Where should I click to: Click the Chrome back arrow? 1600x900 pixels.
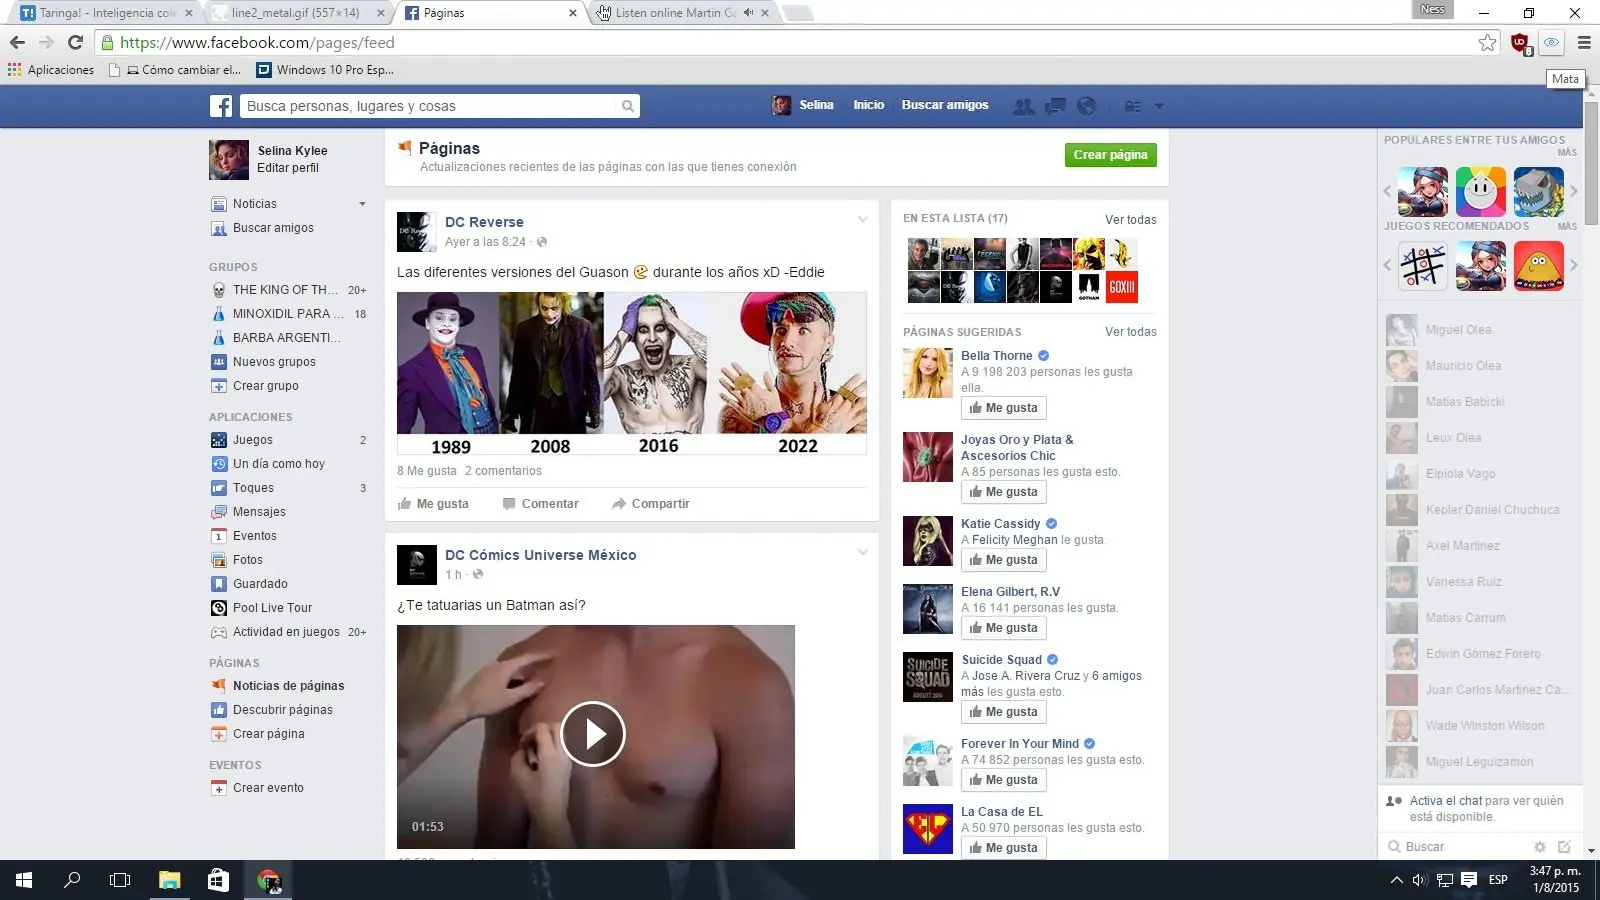click(17, 42)
